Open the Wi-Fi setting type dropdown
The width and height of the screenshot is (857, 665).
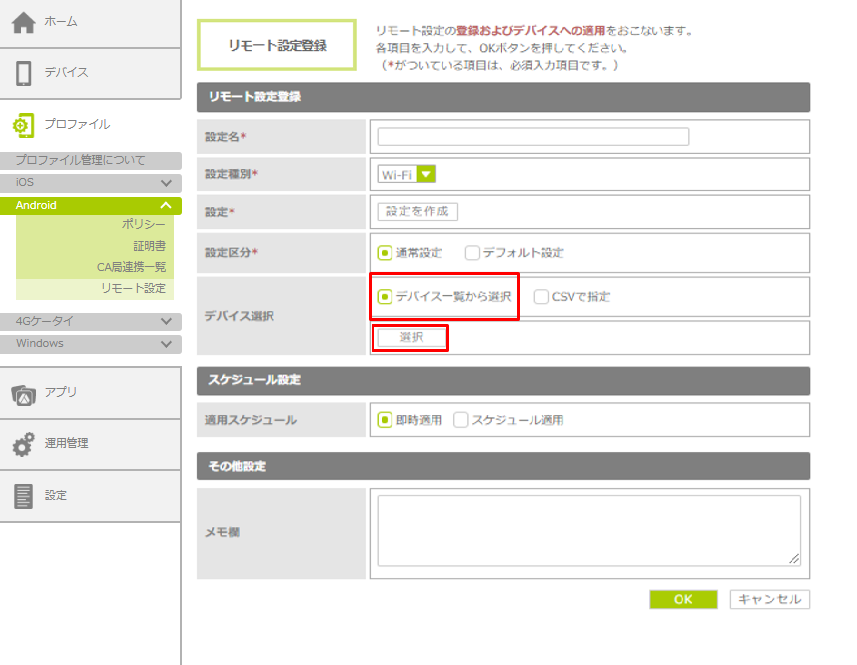(x=426, y=174)
